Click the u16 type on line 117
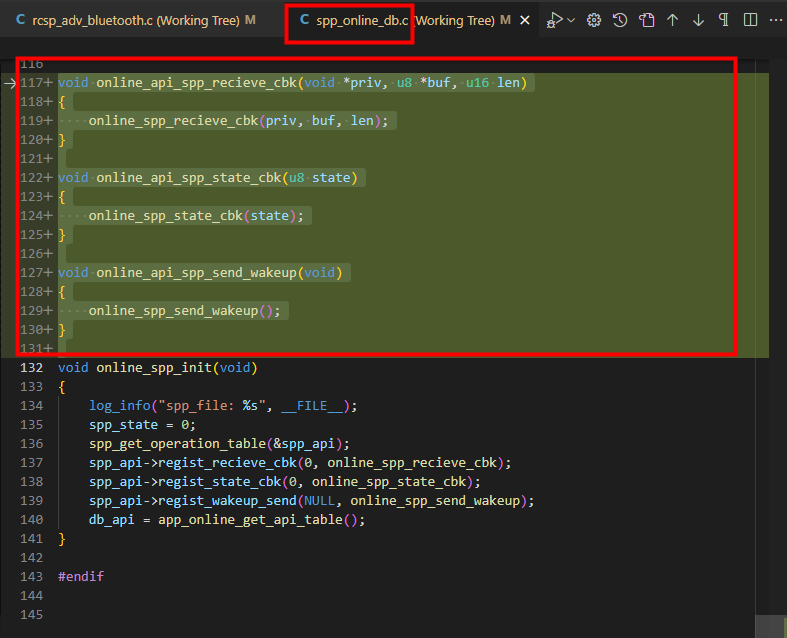 click(477, 83)
